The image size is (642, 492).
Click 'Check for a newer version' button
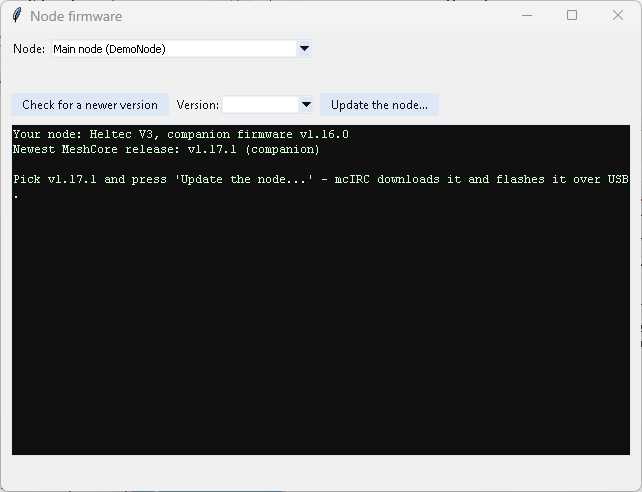90,105
